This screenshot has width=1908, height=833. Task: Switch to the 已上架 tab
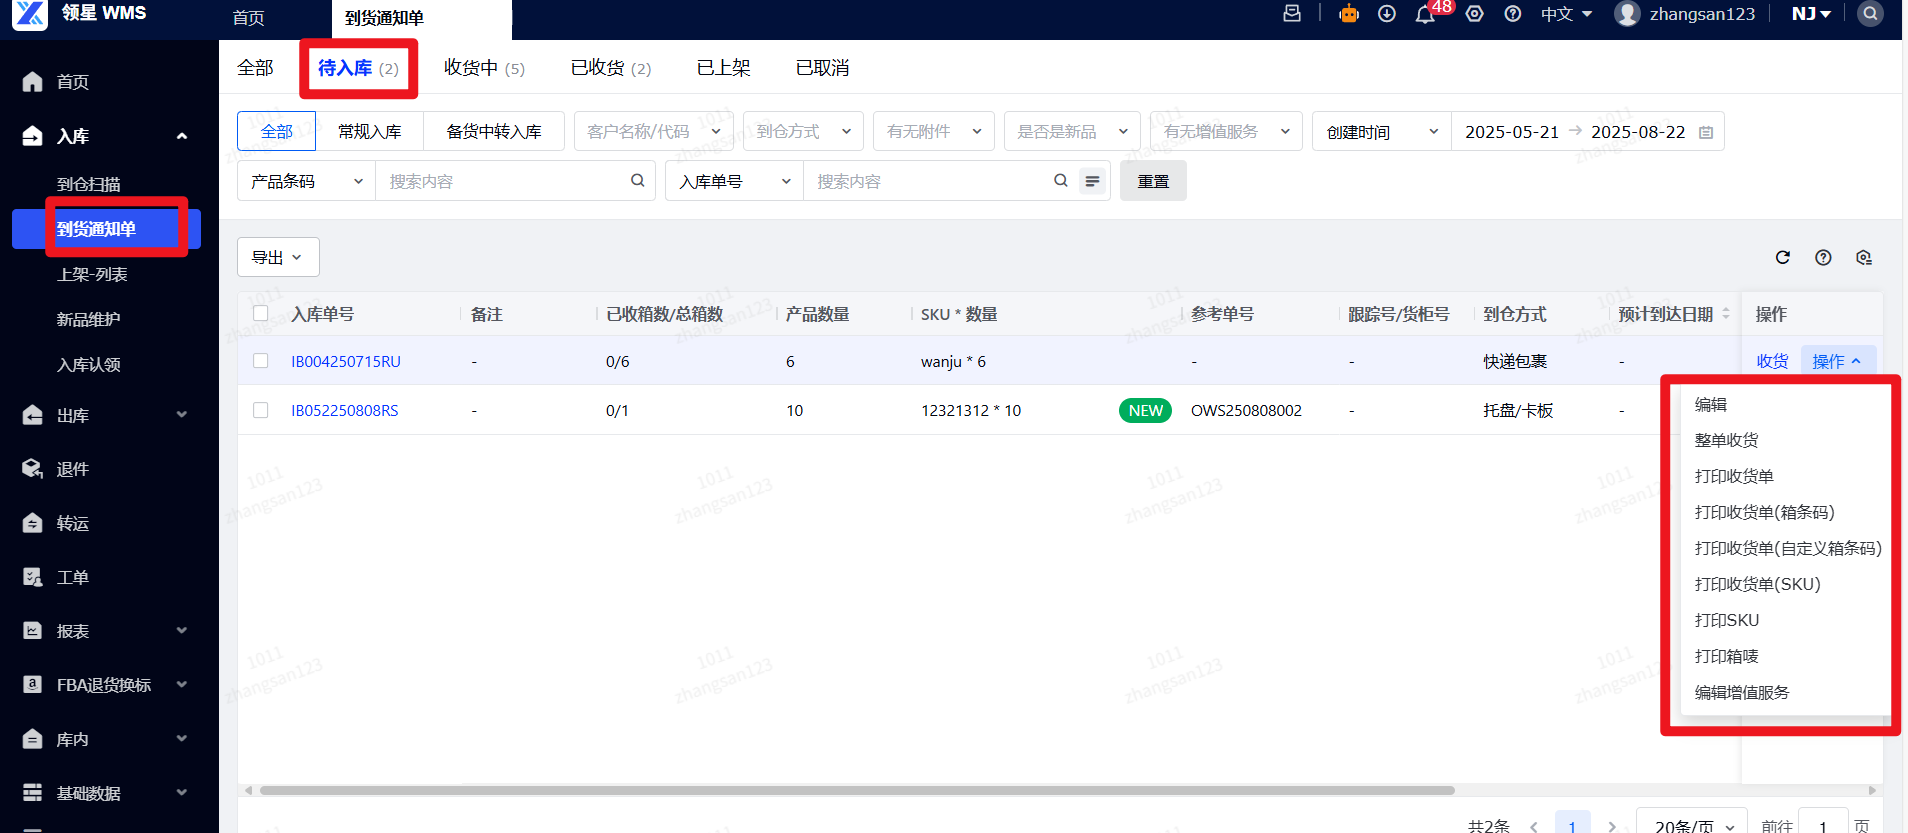point(723,67)
